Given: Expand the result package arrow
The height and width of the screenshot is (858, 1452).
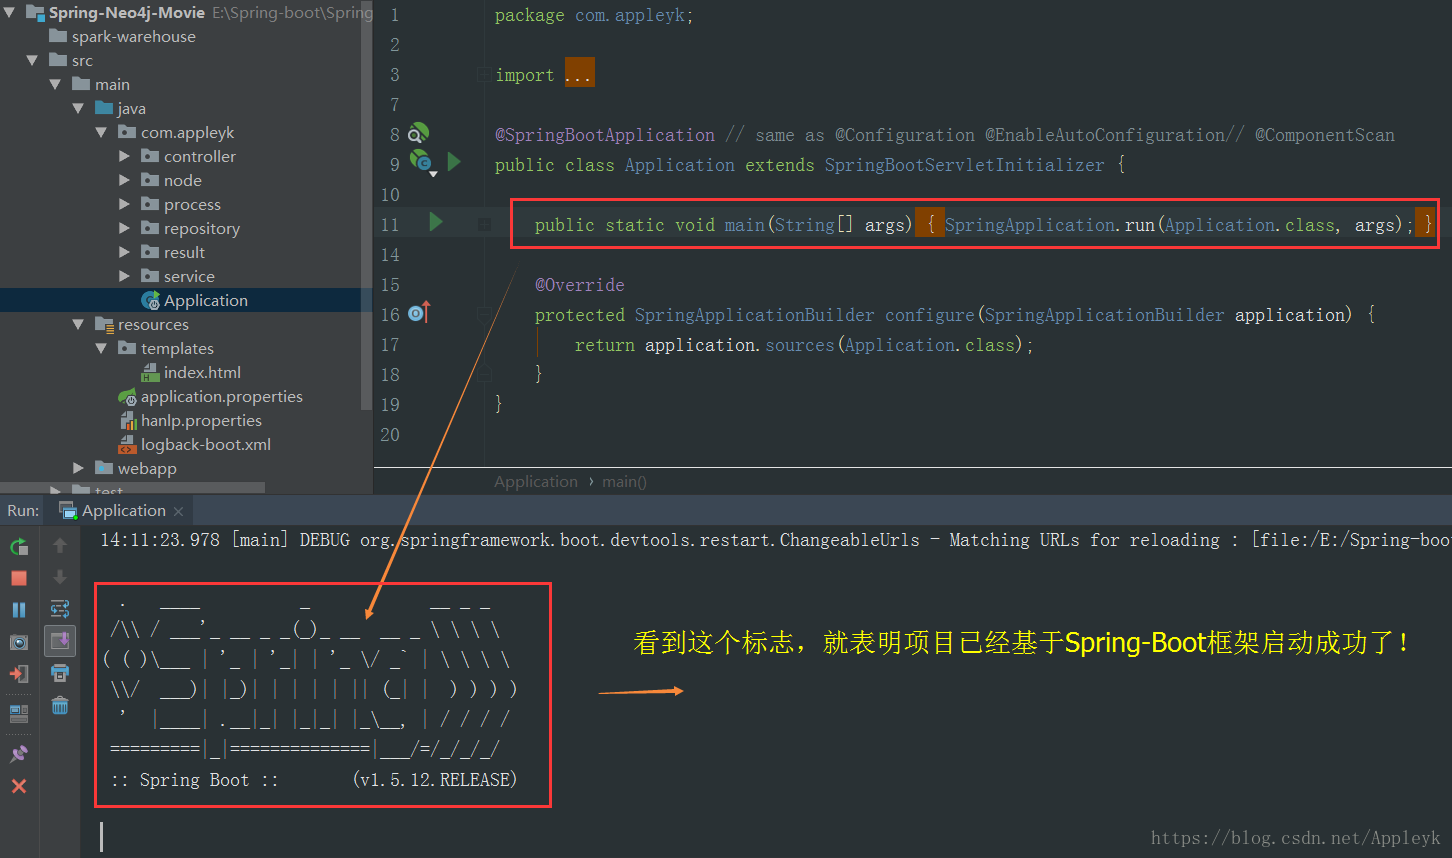Looking at the screenshot, I should (x=124, y=252).
